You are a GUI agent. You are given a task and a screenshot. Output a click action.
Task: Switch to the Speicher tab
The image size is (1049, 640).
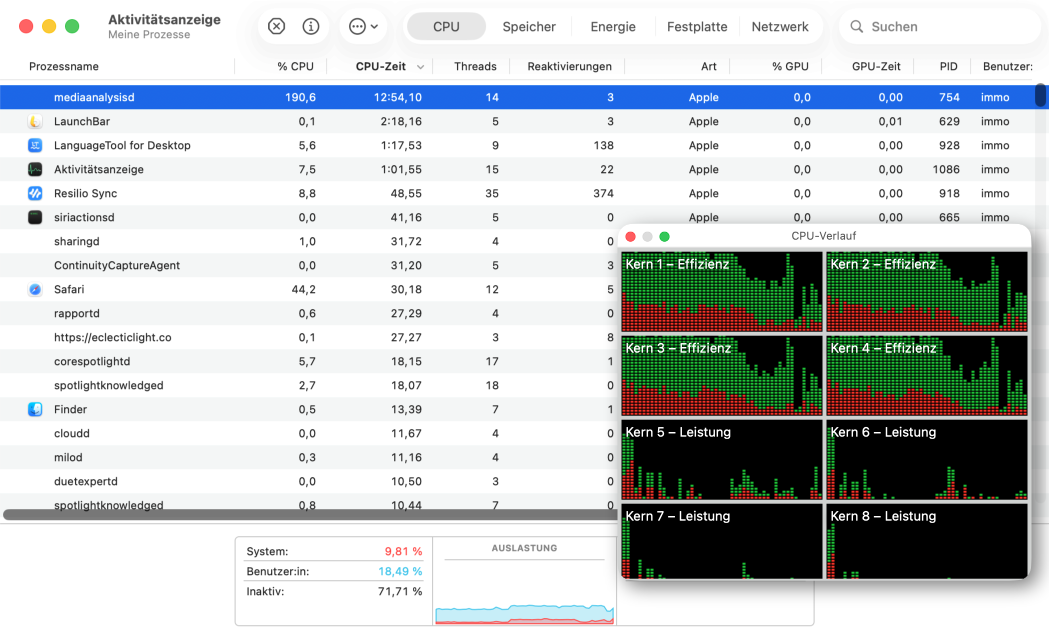(529, 27)
